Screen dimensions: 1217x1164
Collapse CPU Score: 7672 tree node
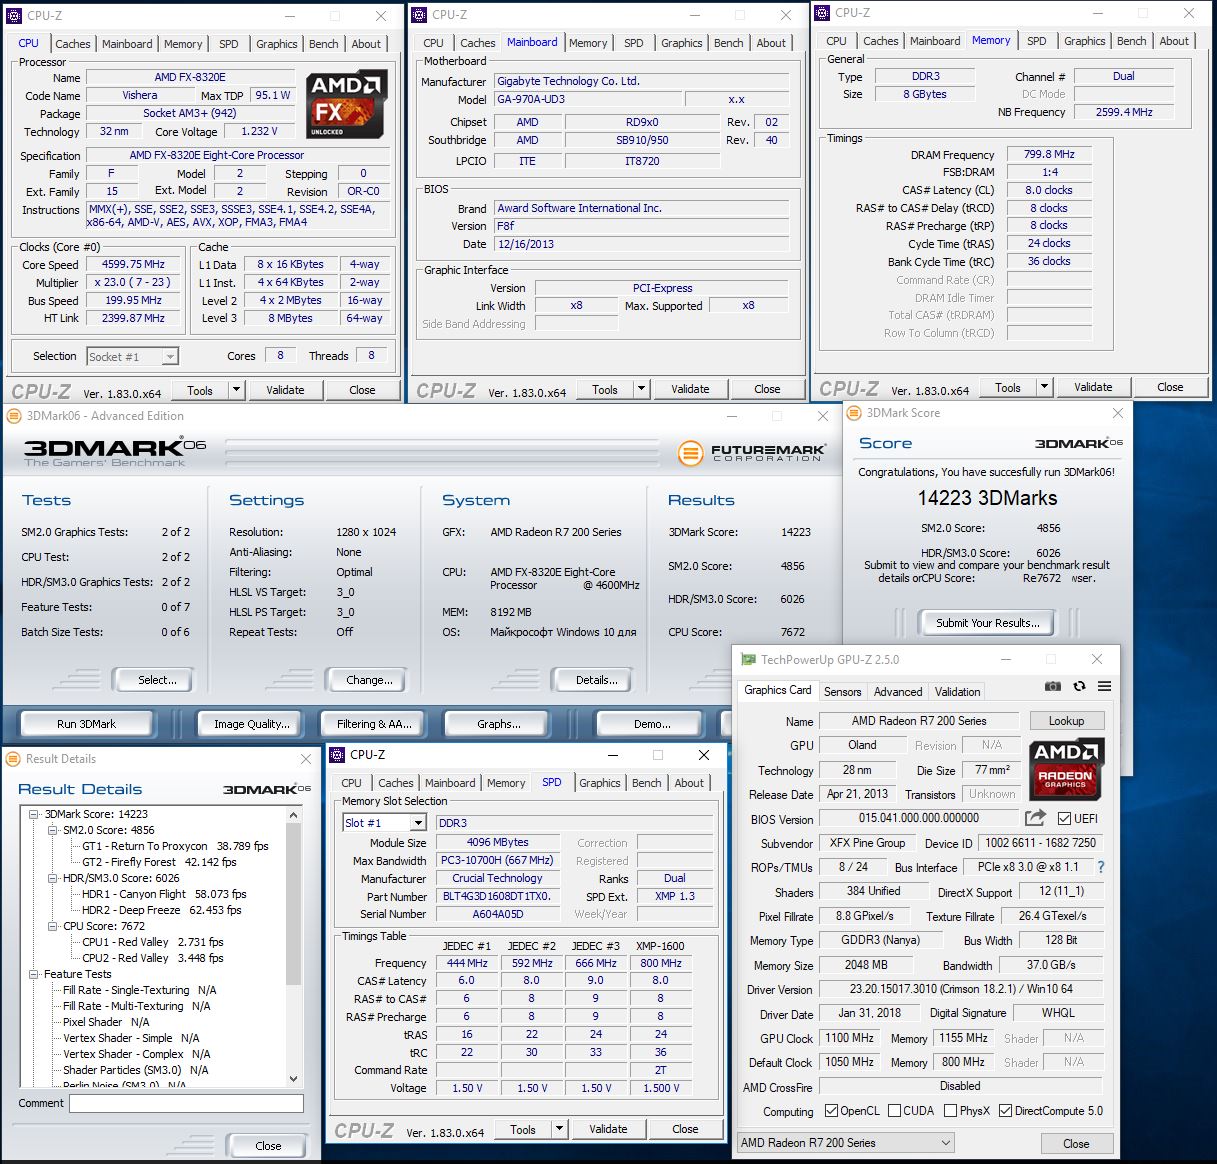pos(54,926)
